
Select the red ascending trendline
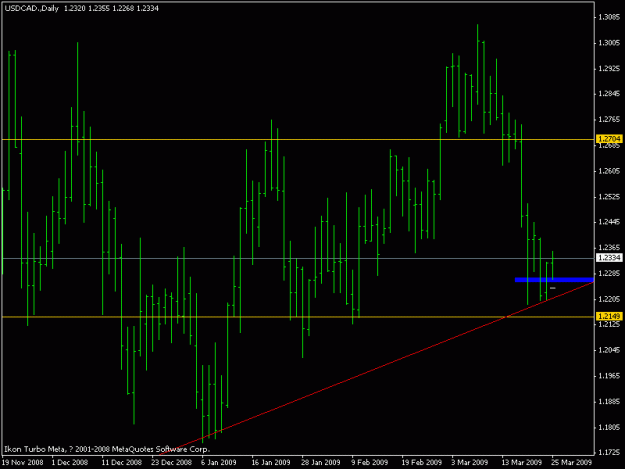click(377, 369)
